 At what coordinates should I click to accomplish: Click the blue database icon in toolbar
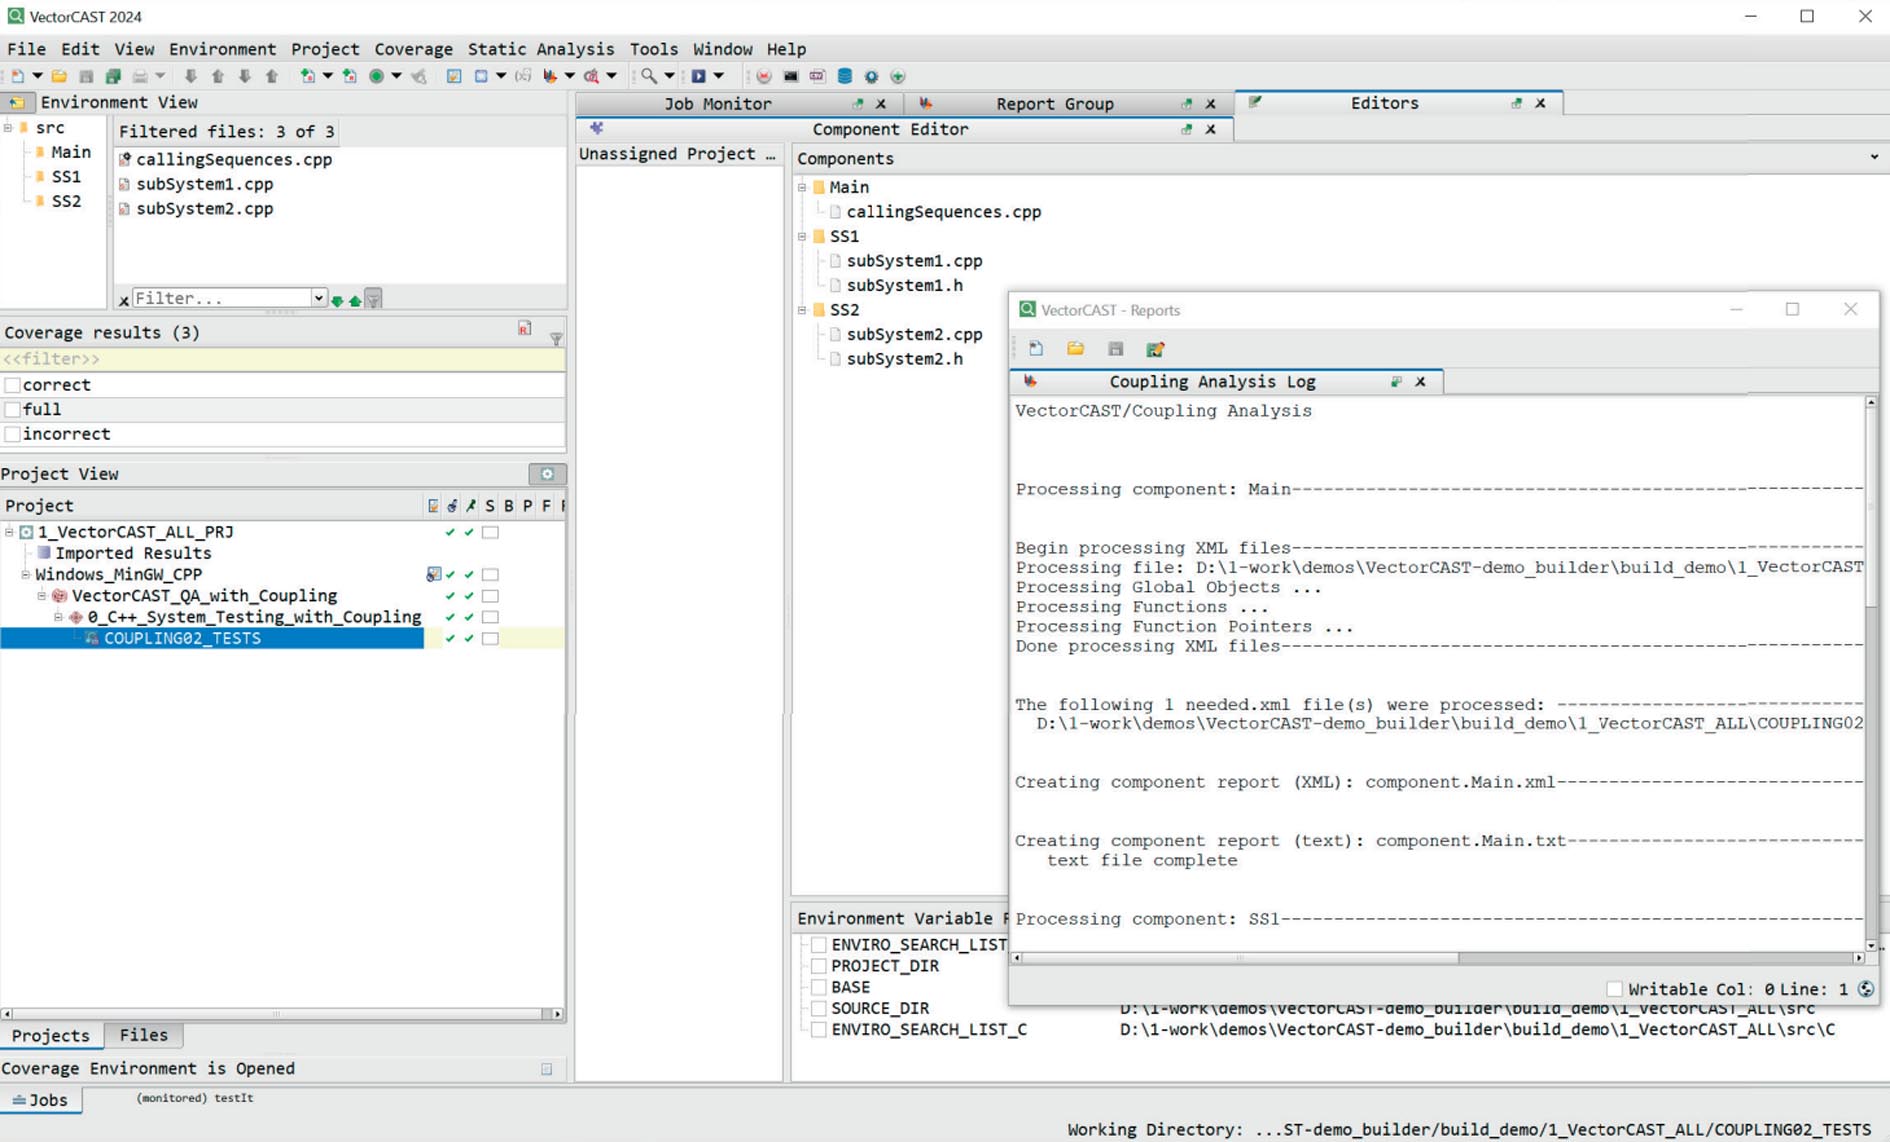click(844, 76)
